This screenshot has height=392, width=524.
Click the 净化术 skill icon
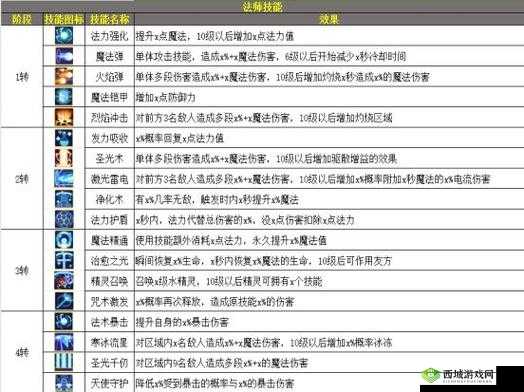[x=64, y=199]
